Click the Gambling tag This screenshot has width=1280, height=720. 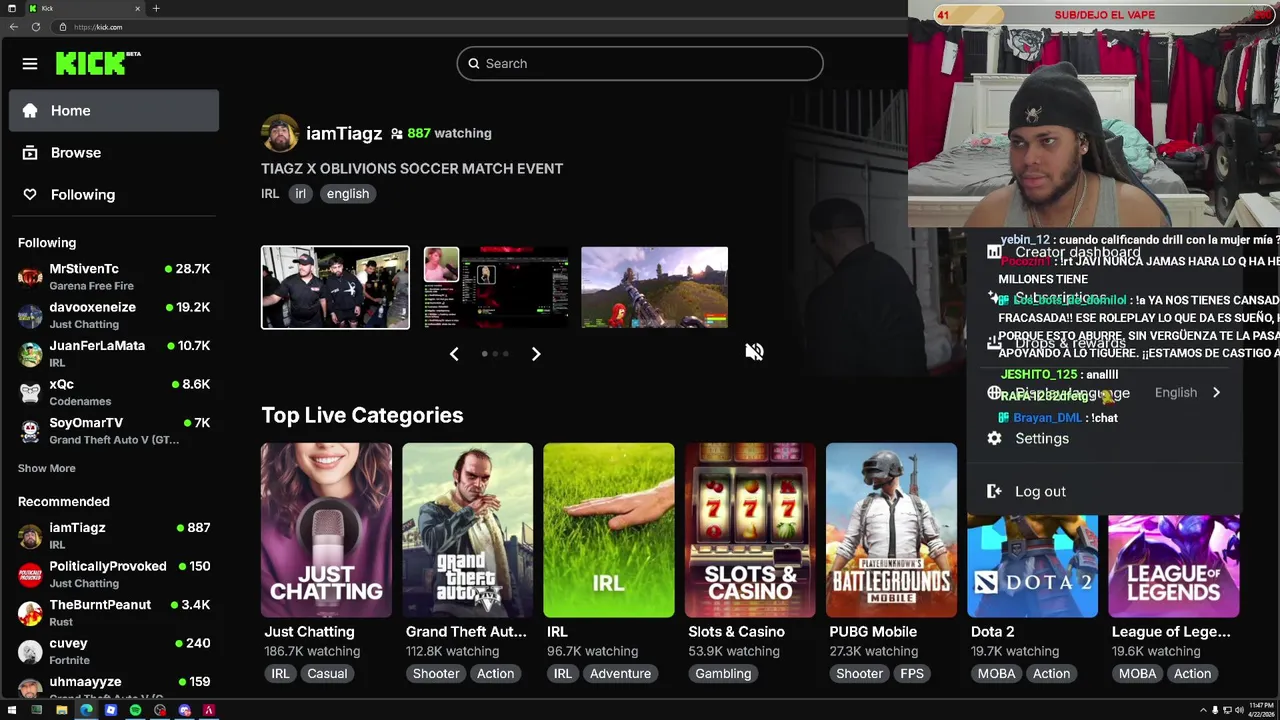(x=723, y=674)
